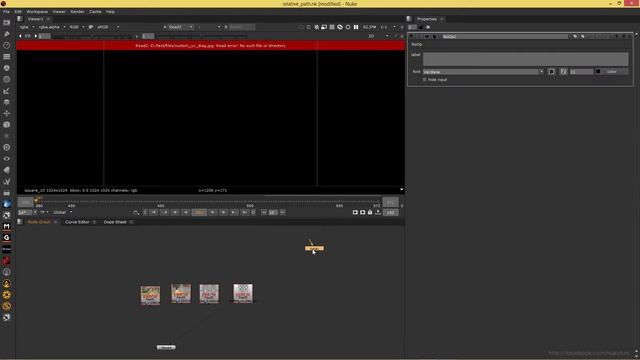The width and height of the screenshot is (640, 360).
Task: Open the Image nodes toolbar menu
Action: 7,23
